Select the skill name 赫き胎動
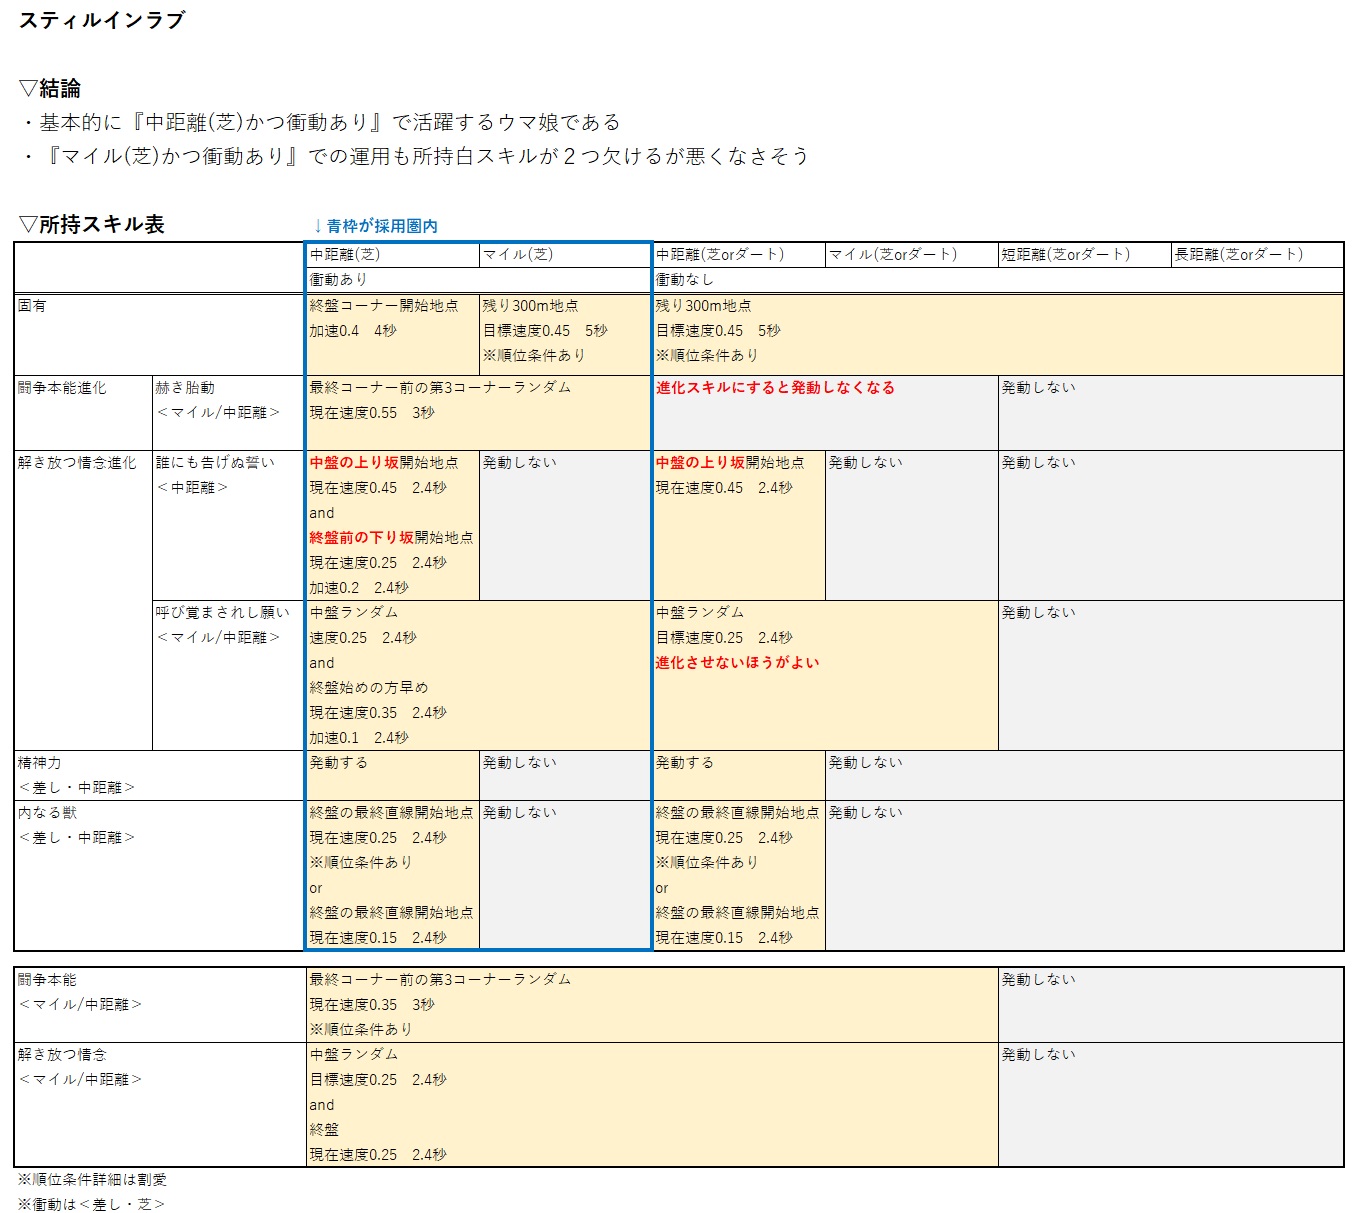Viewport: 1359px width, 1213px height. click(x=185, y=387)
